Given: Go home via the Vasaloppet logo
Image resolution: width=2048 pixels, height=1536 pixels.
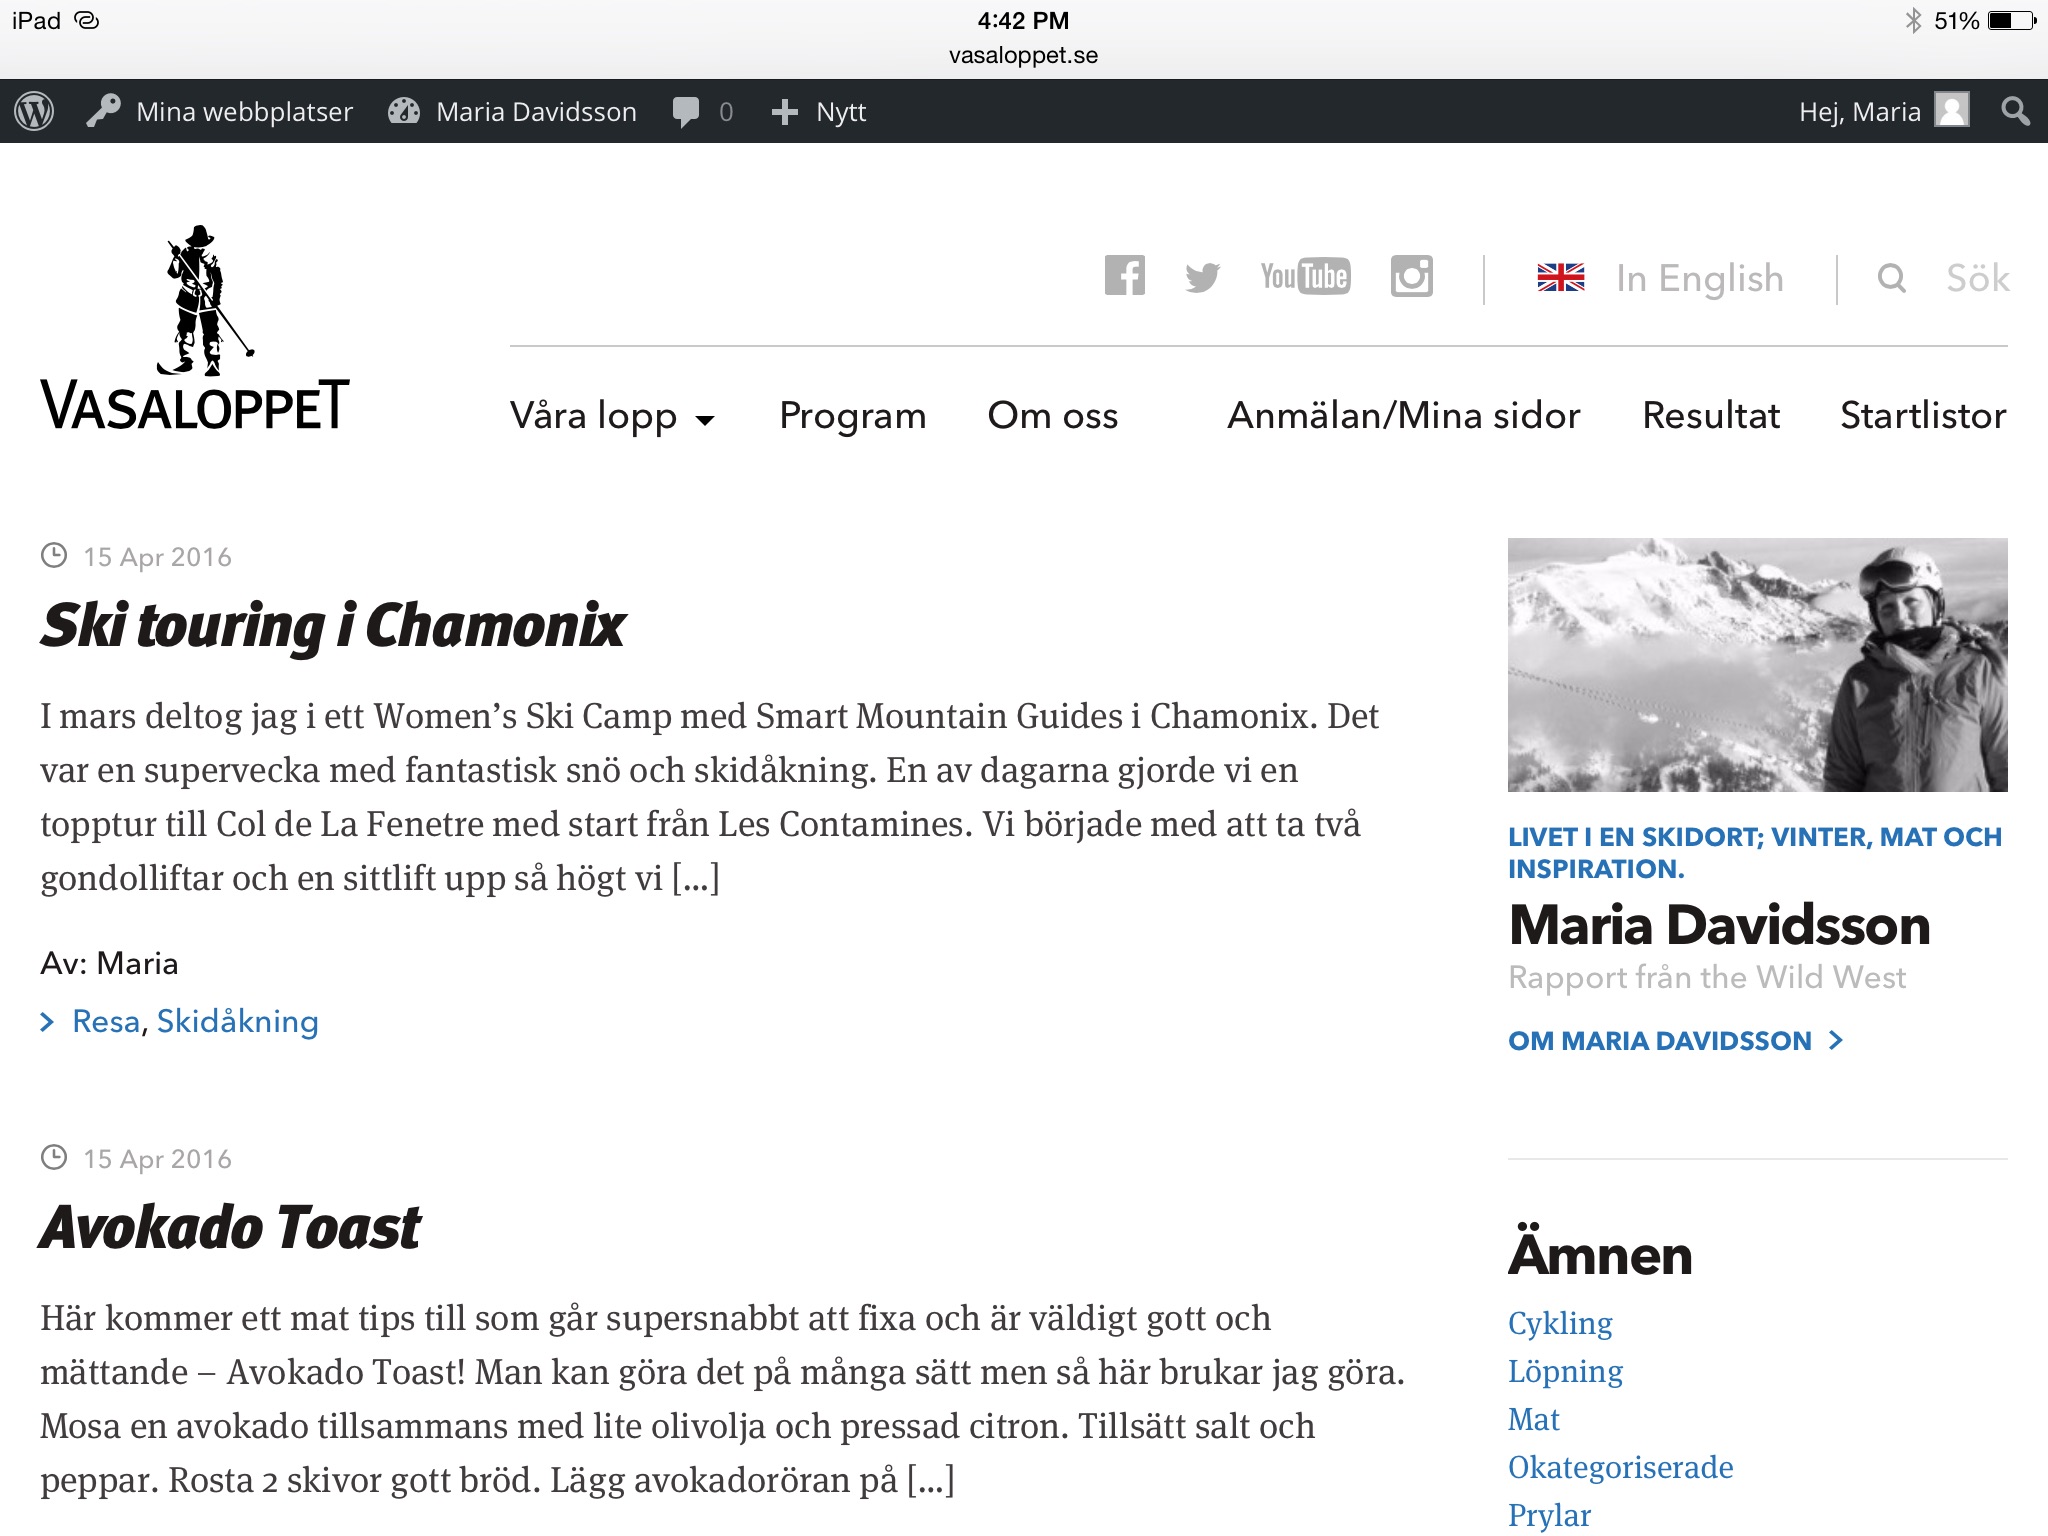Looking at the screenshot, I should coord(195,328).
